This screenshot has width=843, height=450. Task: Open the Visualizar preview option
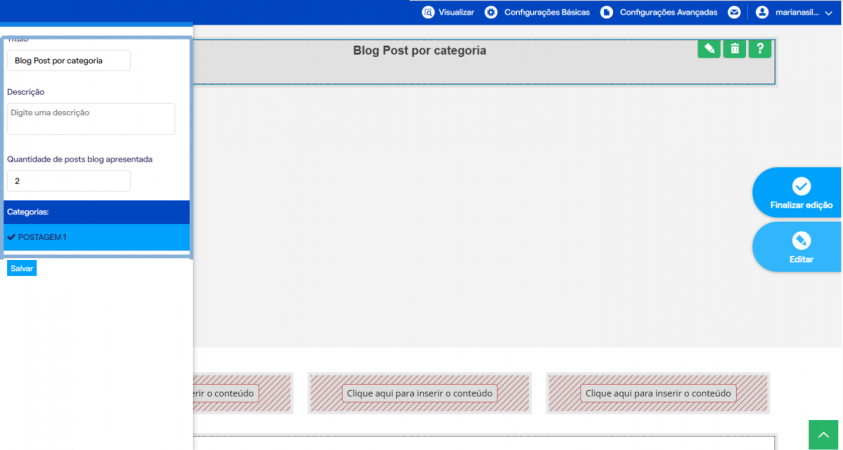[456, 12]
